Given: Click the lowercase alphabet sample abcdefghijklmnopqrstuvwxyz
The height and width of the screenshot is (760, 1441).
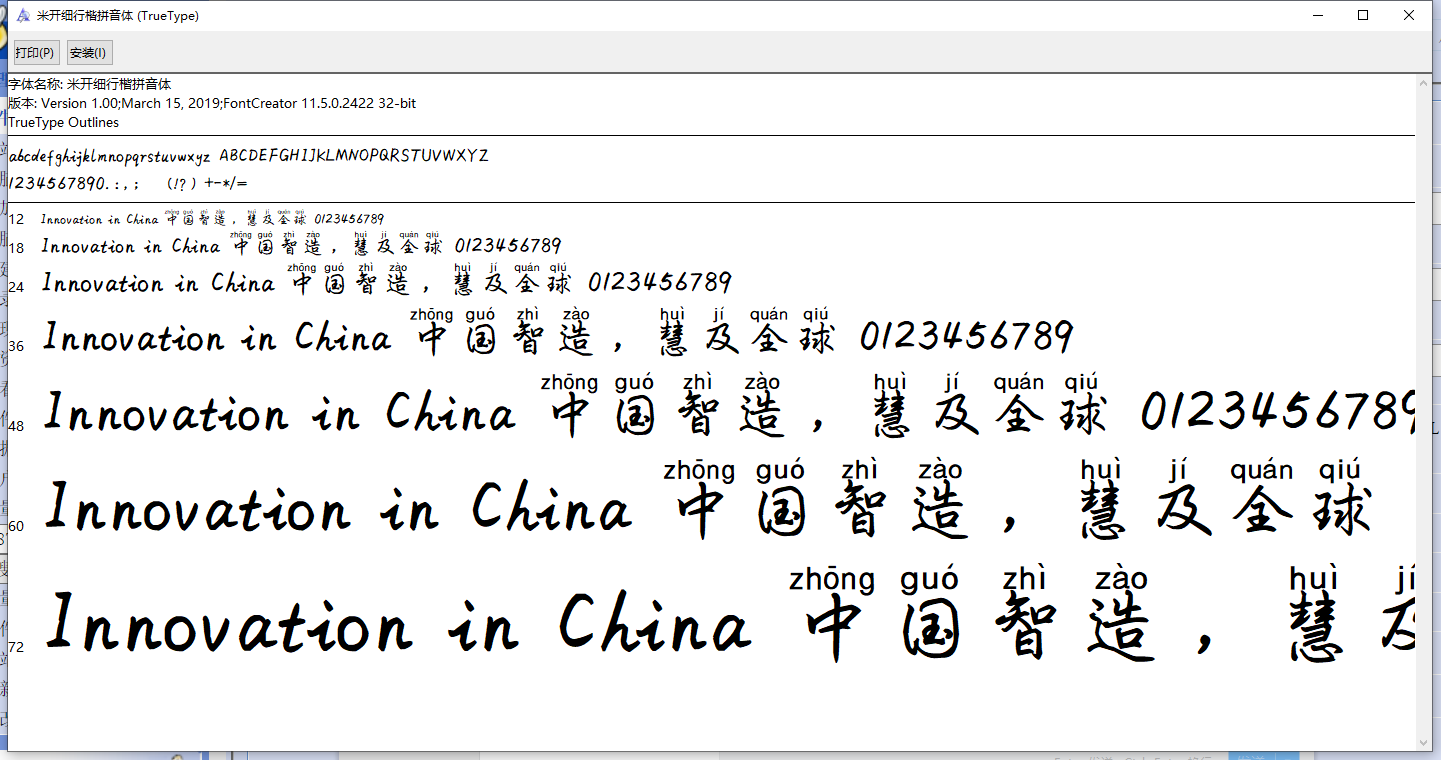Looking at the screenshot, I should [x=110, y=157].
